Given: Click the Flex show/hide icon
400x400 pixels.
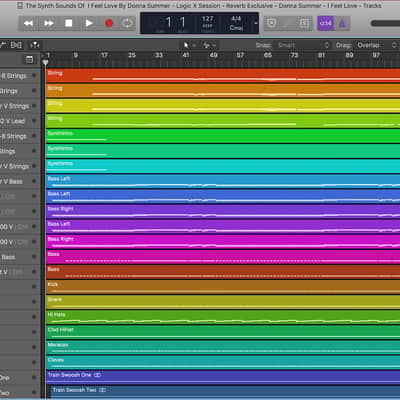Looking at the screenshot, I should pyautogui.click(x=16, y=45).
